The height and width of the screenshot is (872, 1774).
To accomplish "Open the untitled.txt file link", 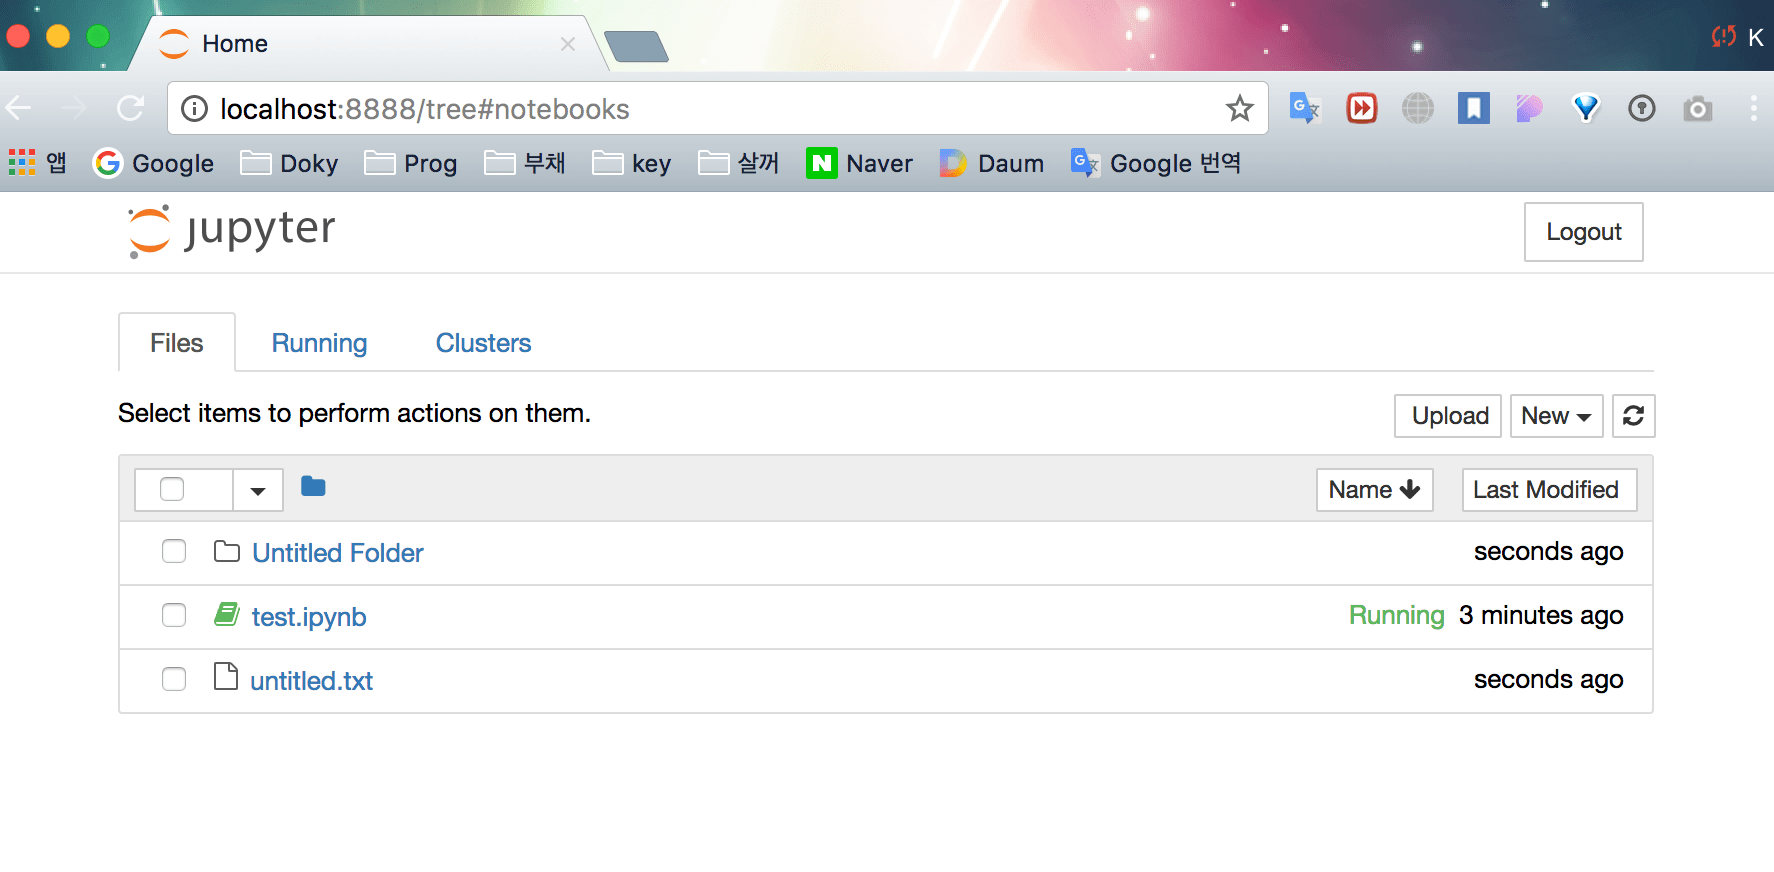I will (x=311, y=681).
